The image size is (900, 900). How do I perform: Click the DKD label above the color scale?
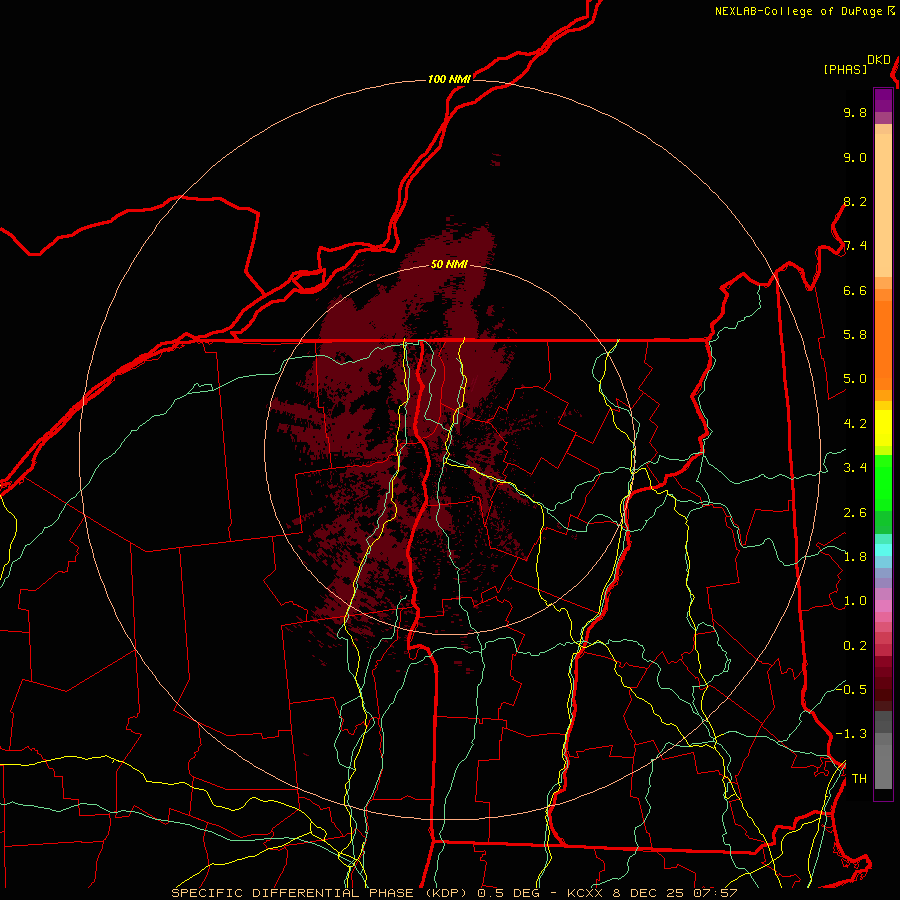[x=879, y=60]
